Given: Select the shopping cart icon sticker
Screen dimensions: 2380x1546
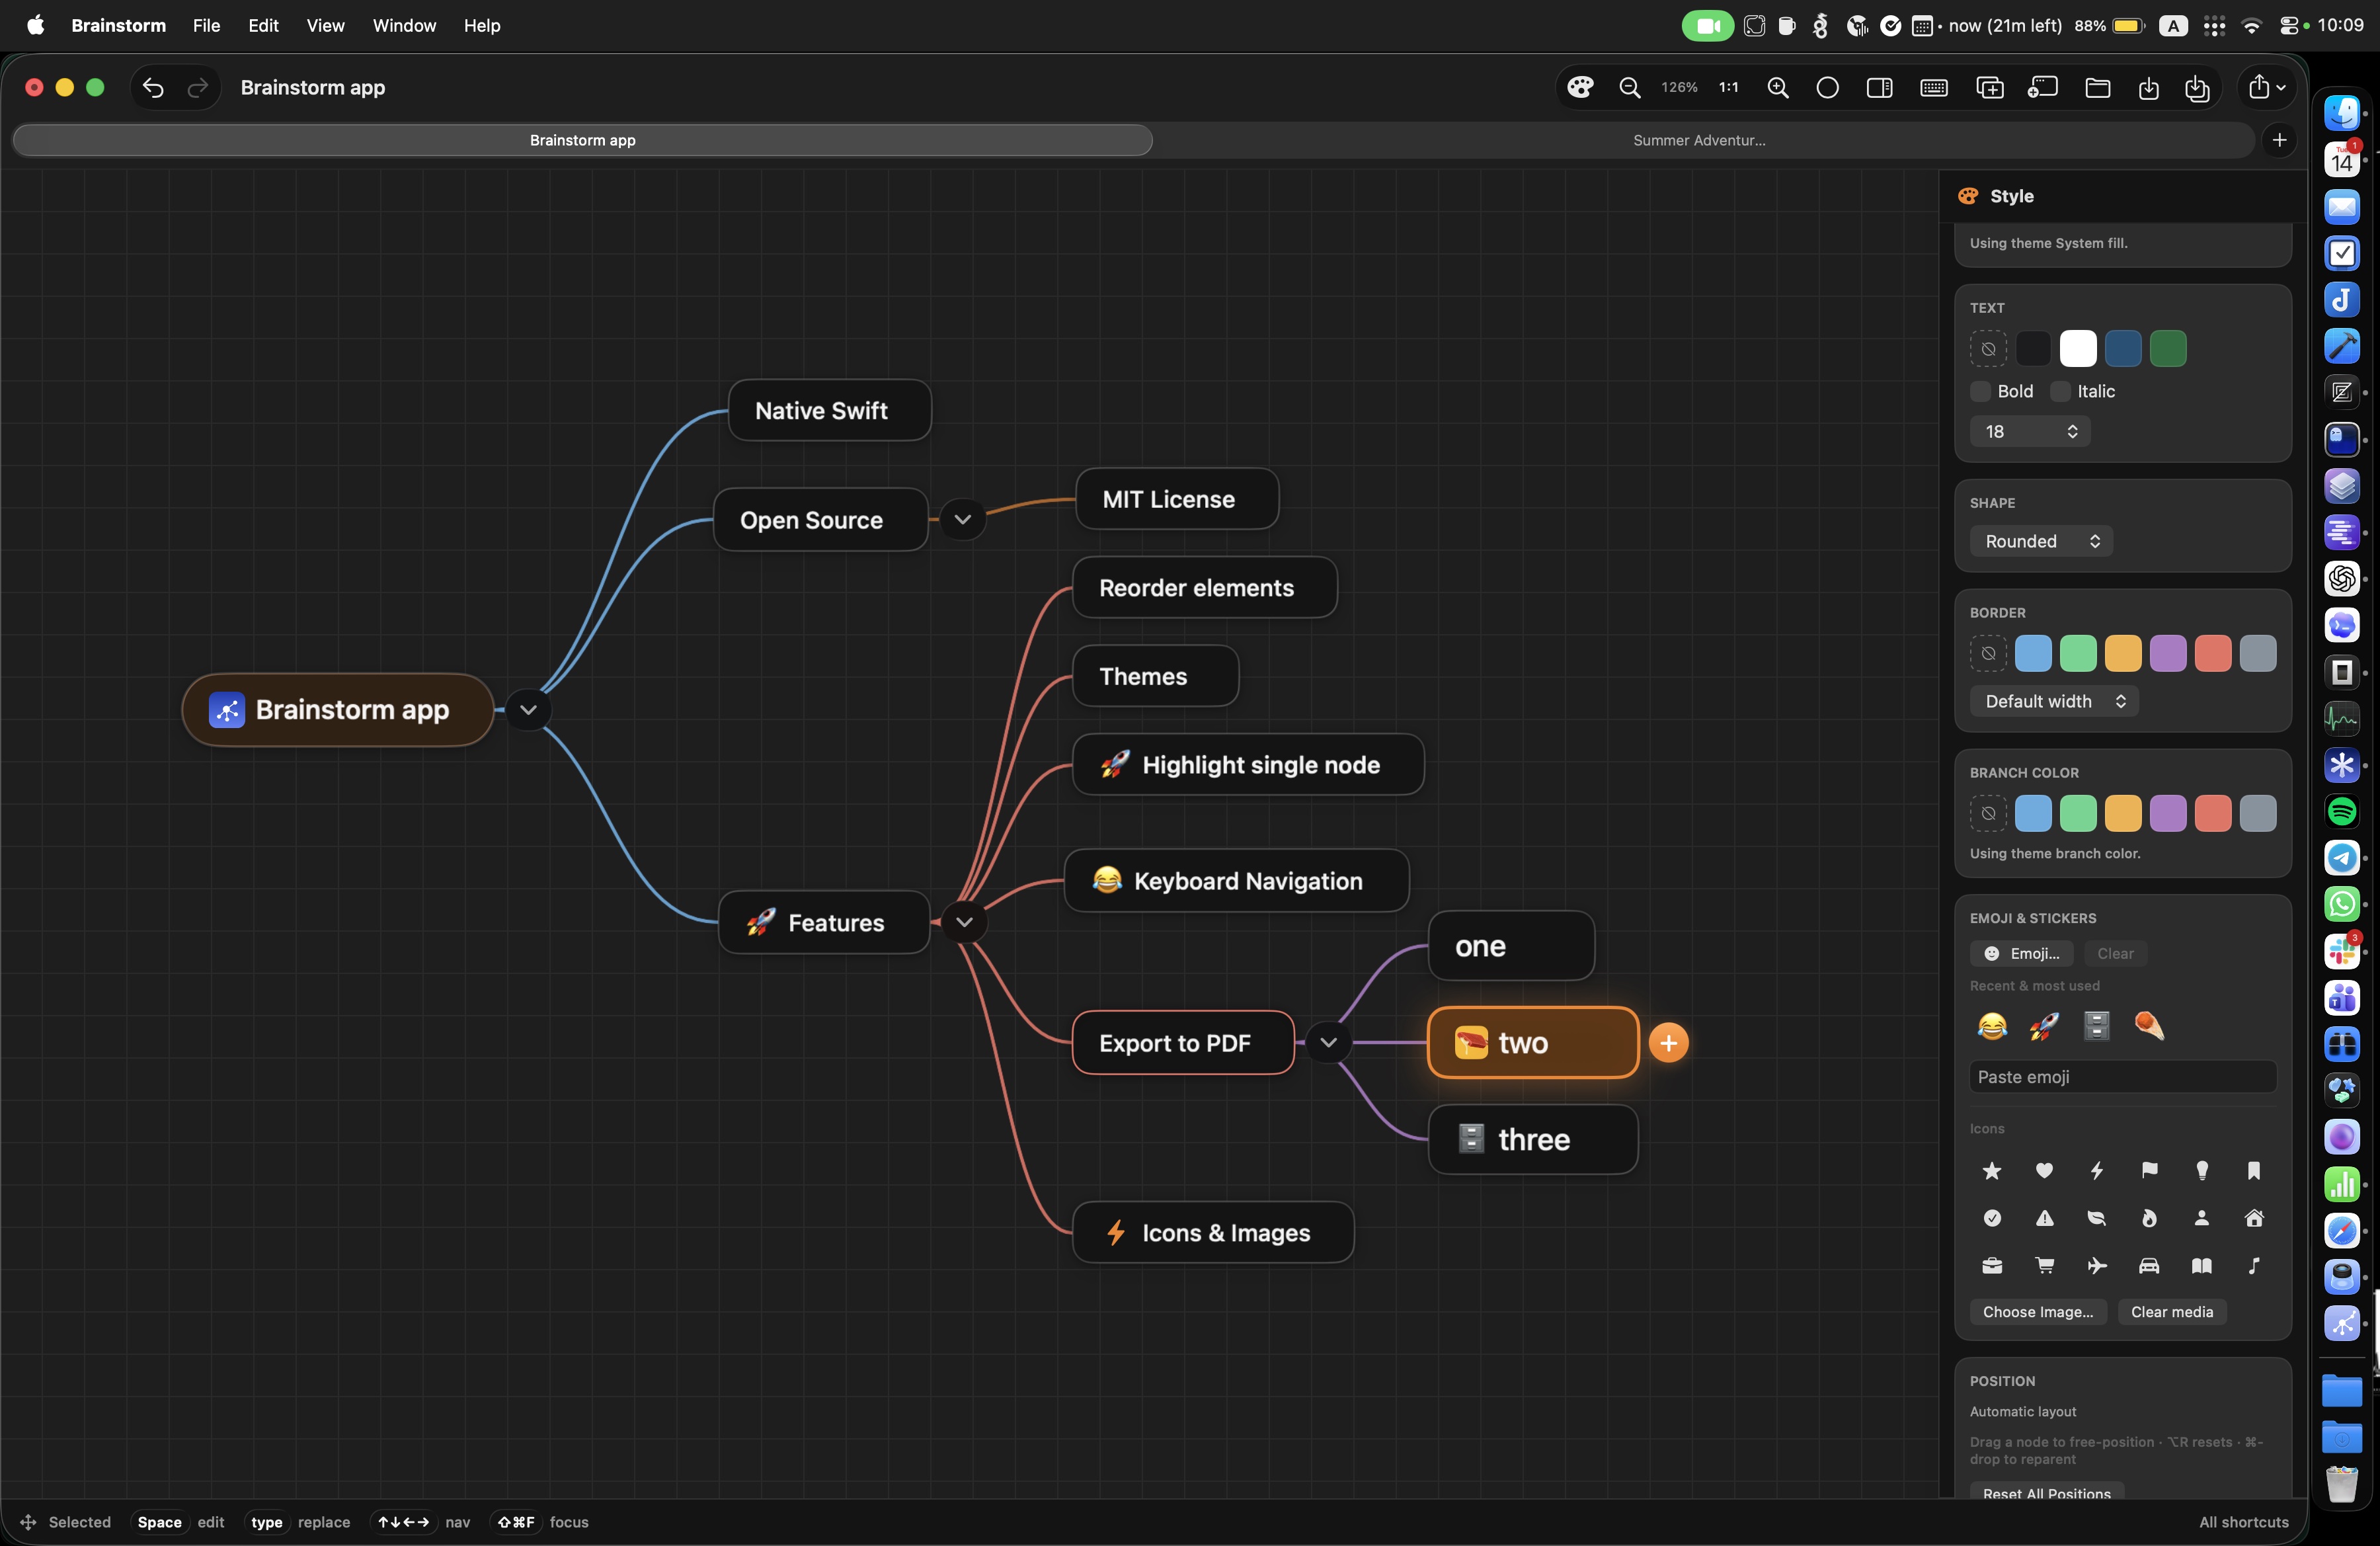Looking at the screenshot, I should pyautogui.click(x=2044, y=1266).
